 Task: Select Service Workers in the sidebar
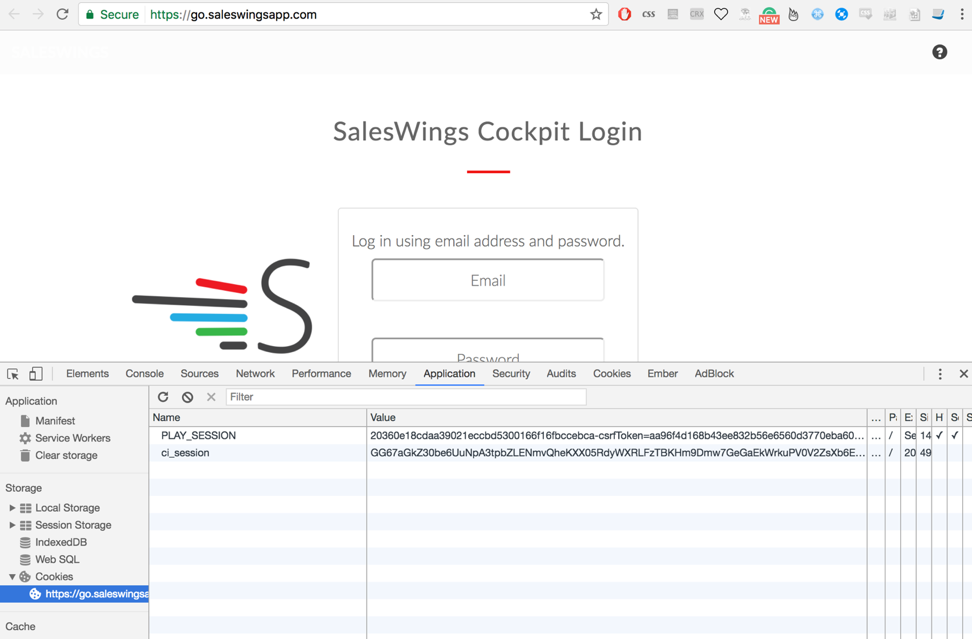pyautogui.click(x=73, y=438)
